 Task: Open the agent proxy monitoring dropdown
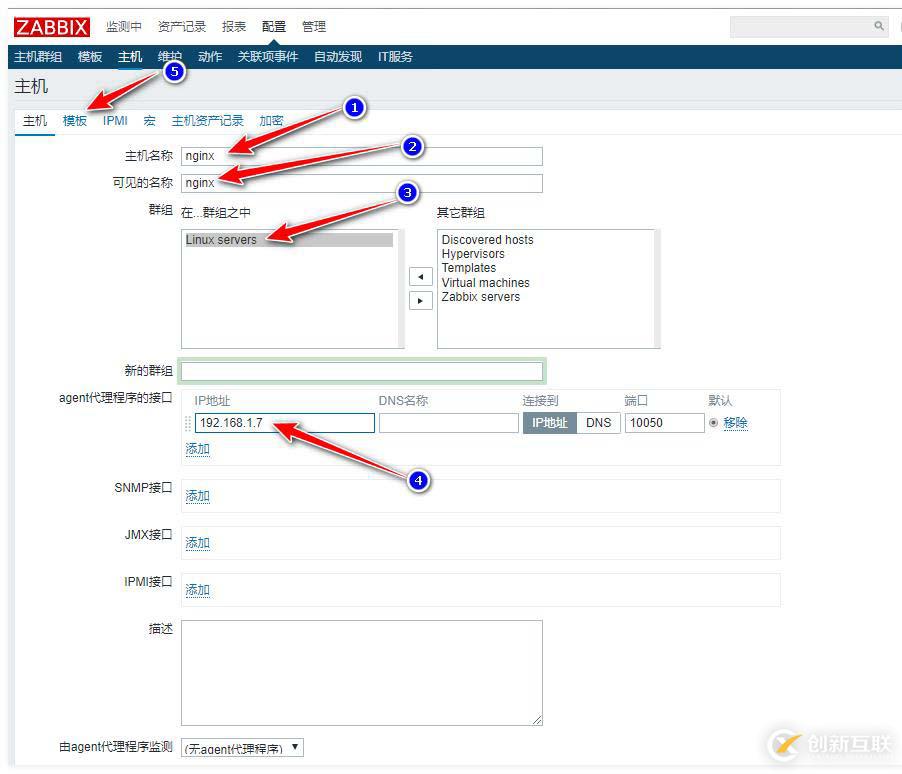(242, 748)
